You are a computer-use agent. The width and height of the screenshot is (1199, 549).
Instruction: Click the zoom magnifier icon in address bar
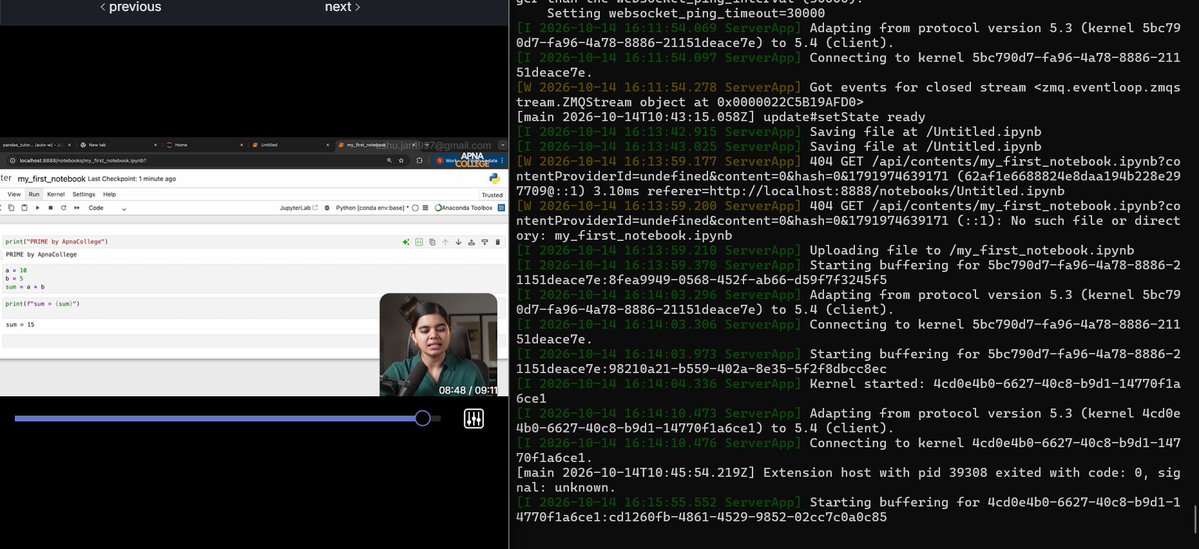click(x=389, y=161)
